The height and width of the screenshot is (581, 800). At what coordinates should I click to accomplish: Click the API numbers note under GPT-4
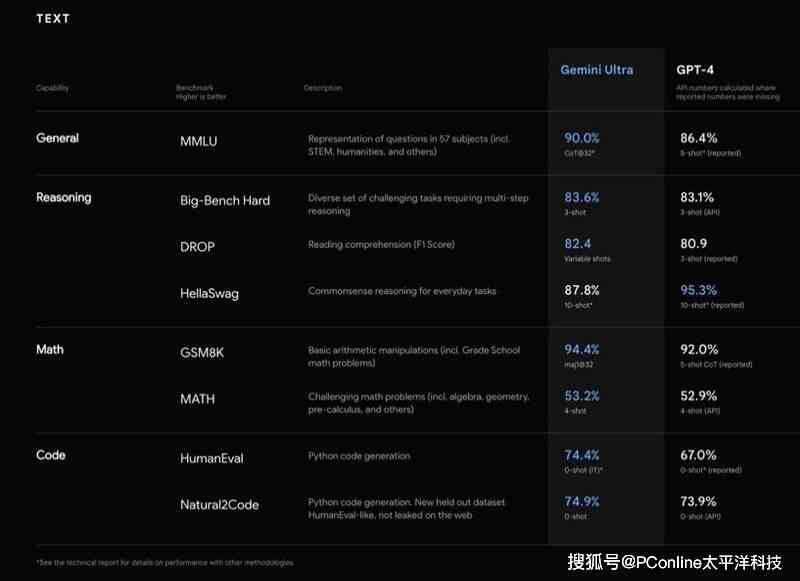click(x=728, y=92)
